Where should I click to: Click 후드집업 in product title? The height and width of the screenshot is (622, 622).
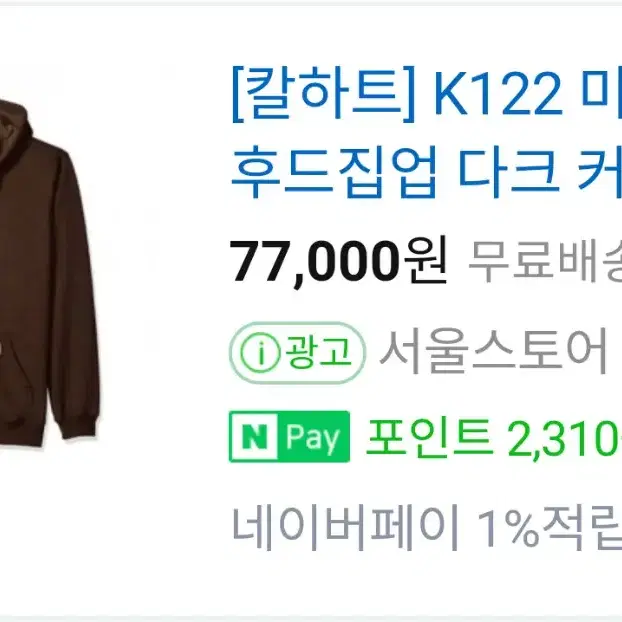(x=334, y=171)
